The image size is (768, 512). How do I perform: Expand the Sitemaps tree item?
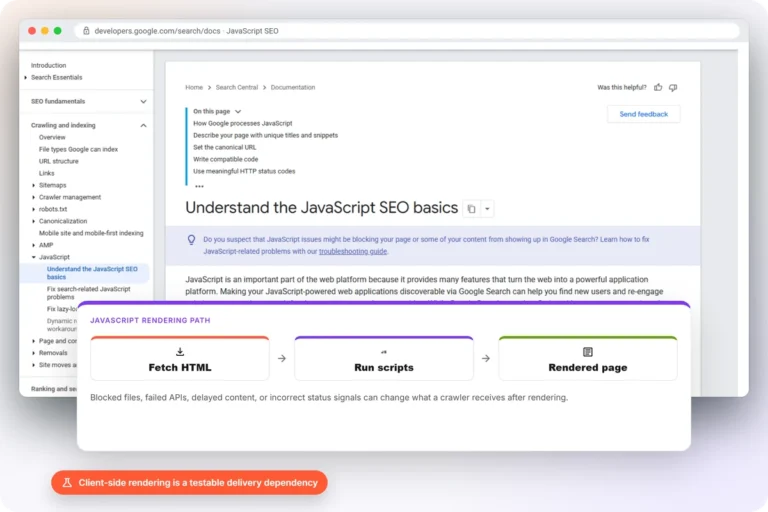click(x=33, y=185)
